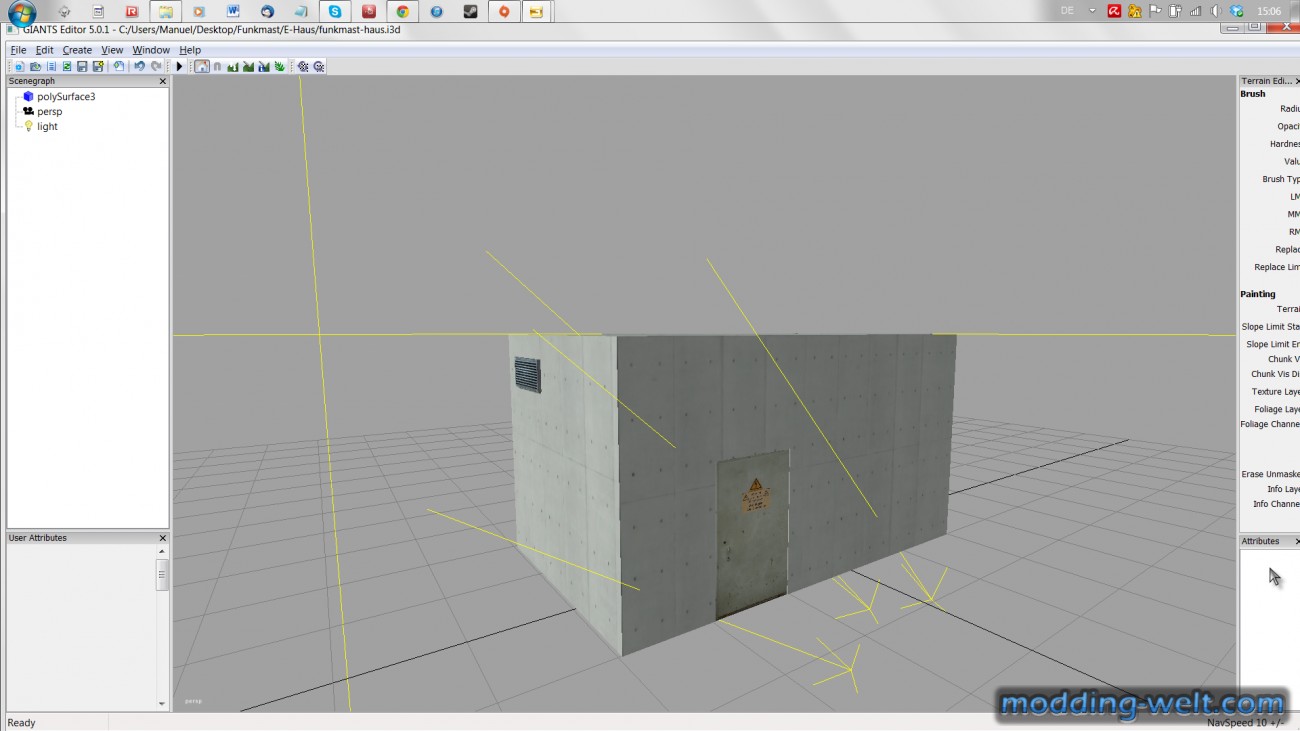This screenshot has width=1300, height=731.
Task: Open the Edit menu
Action: tap(44, 50)
